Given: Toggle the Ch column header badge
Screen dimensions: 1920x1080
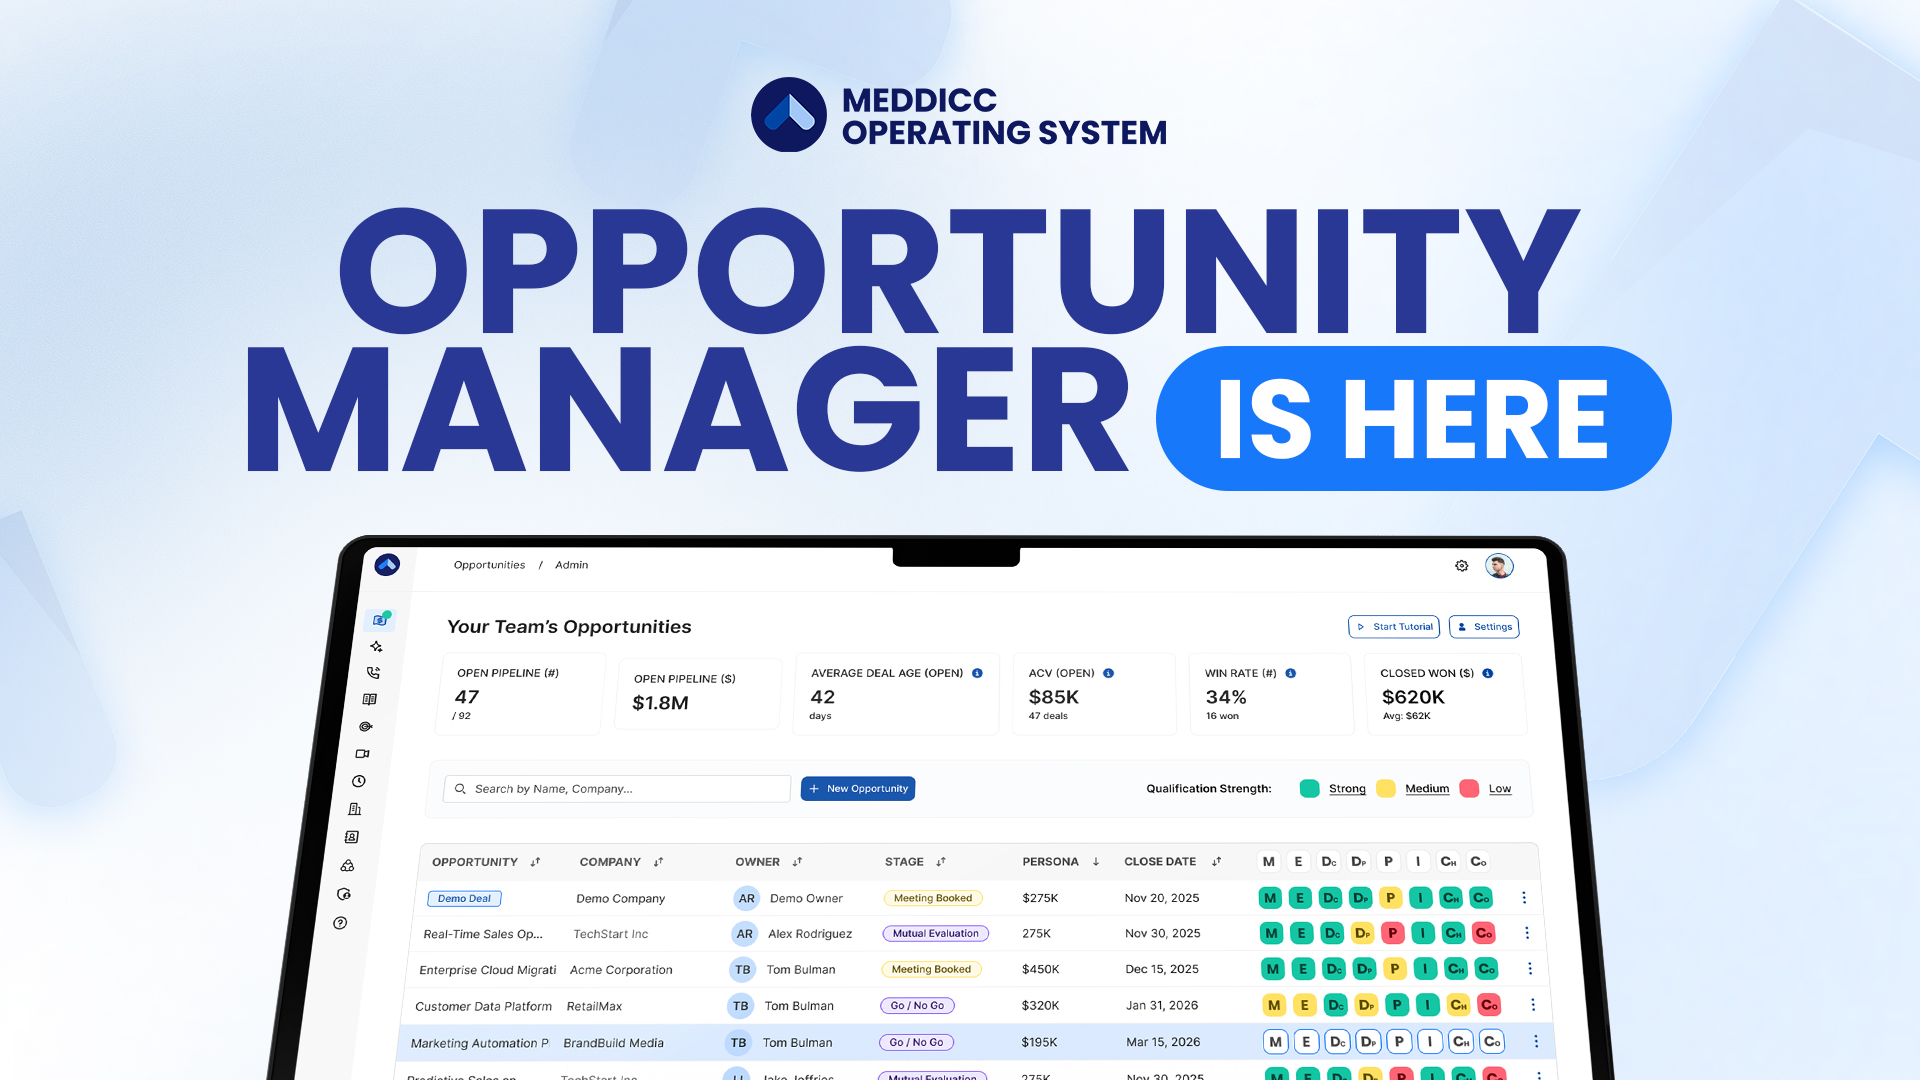Looking at the screenshot, I should click(1448, 861).
